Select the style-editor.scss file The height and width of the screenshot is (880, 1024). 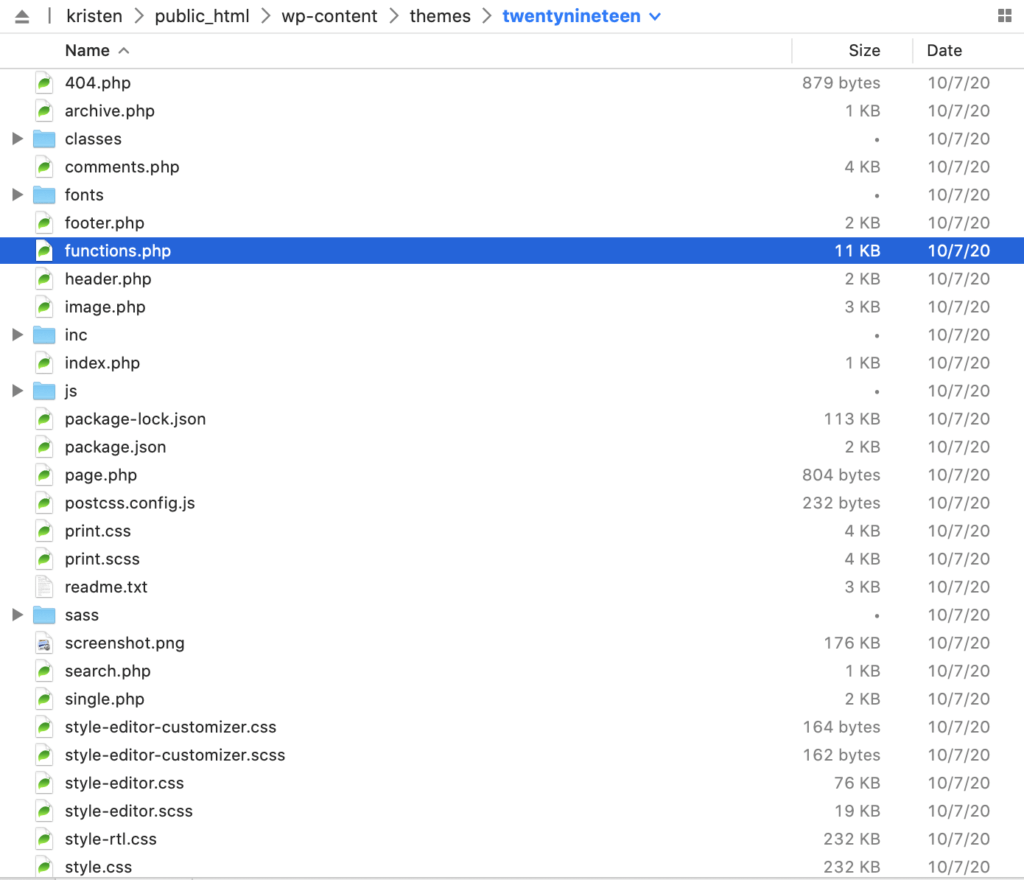129,811
